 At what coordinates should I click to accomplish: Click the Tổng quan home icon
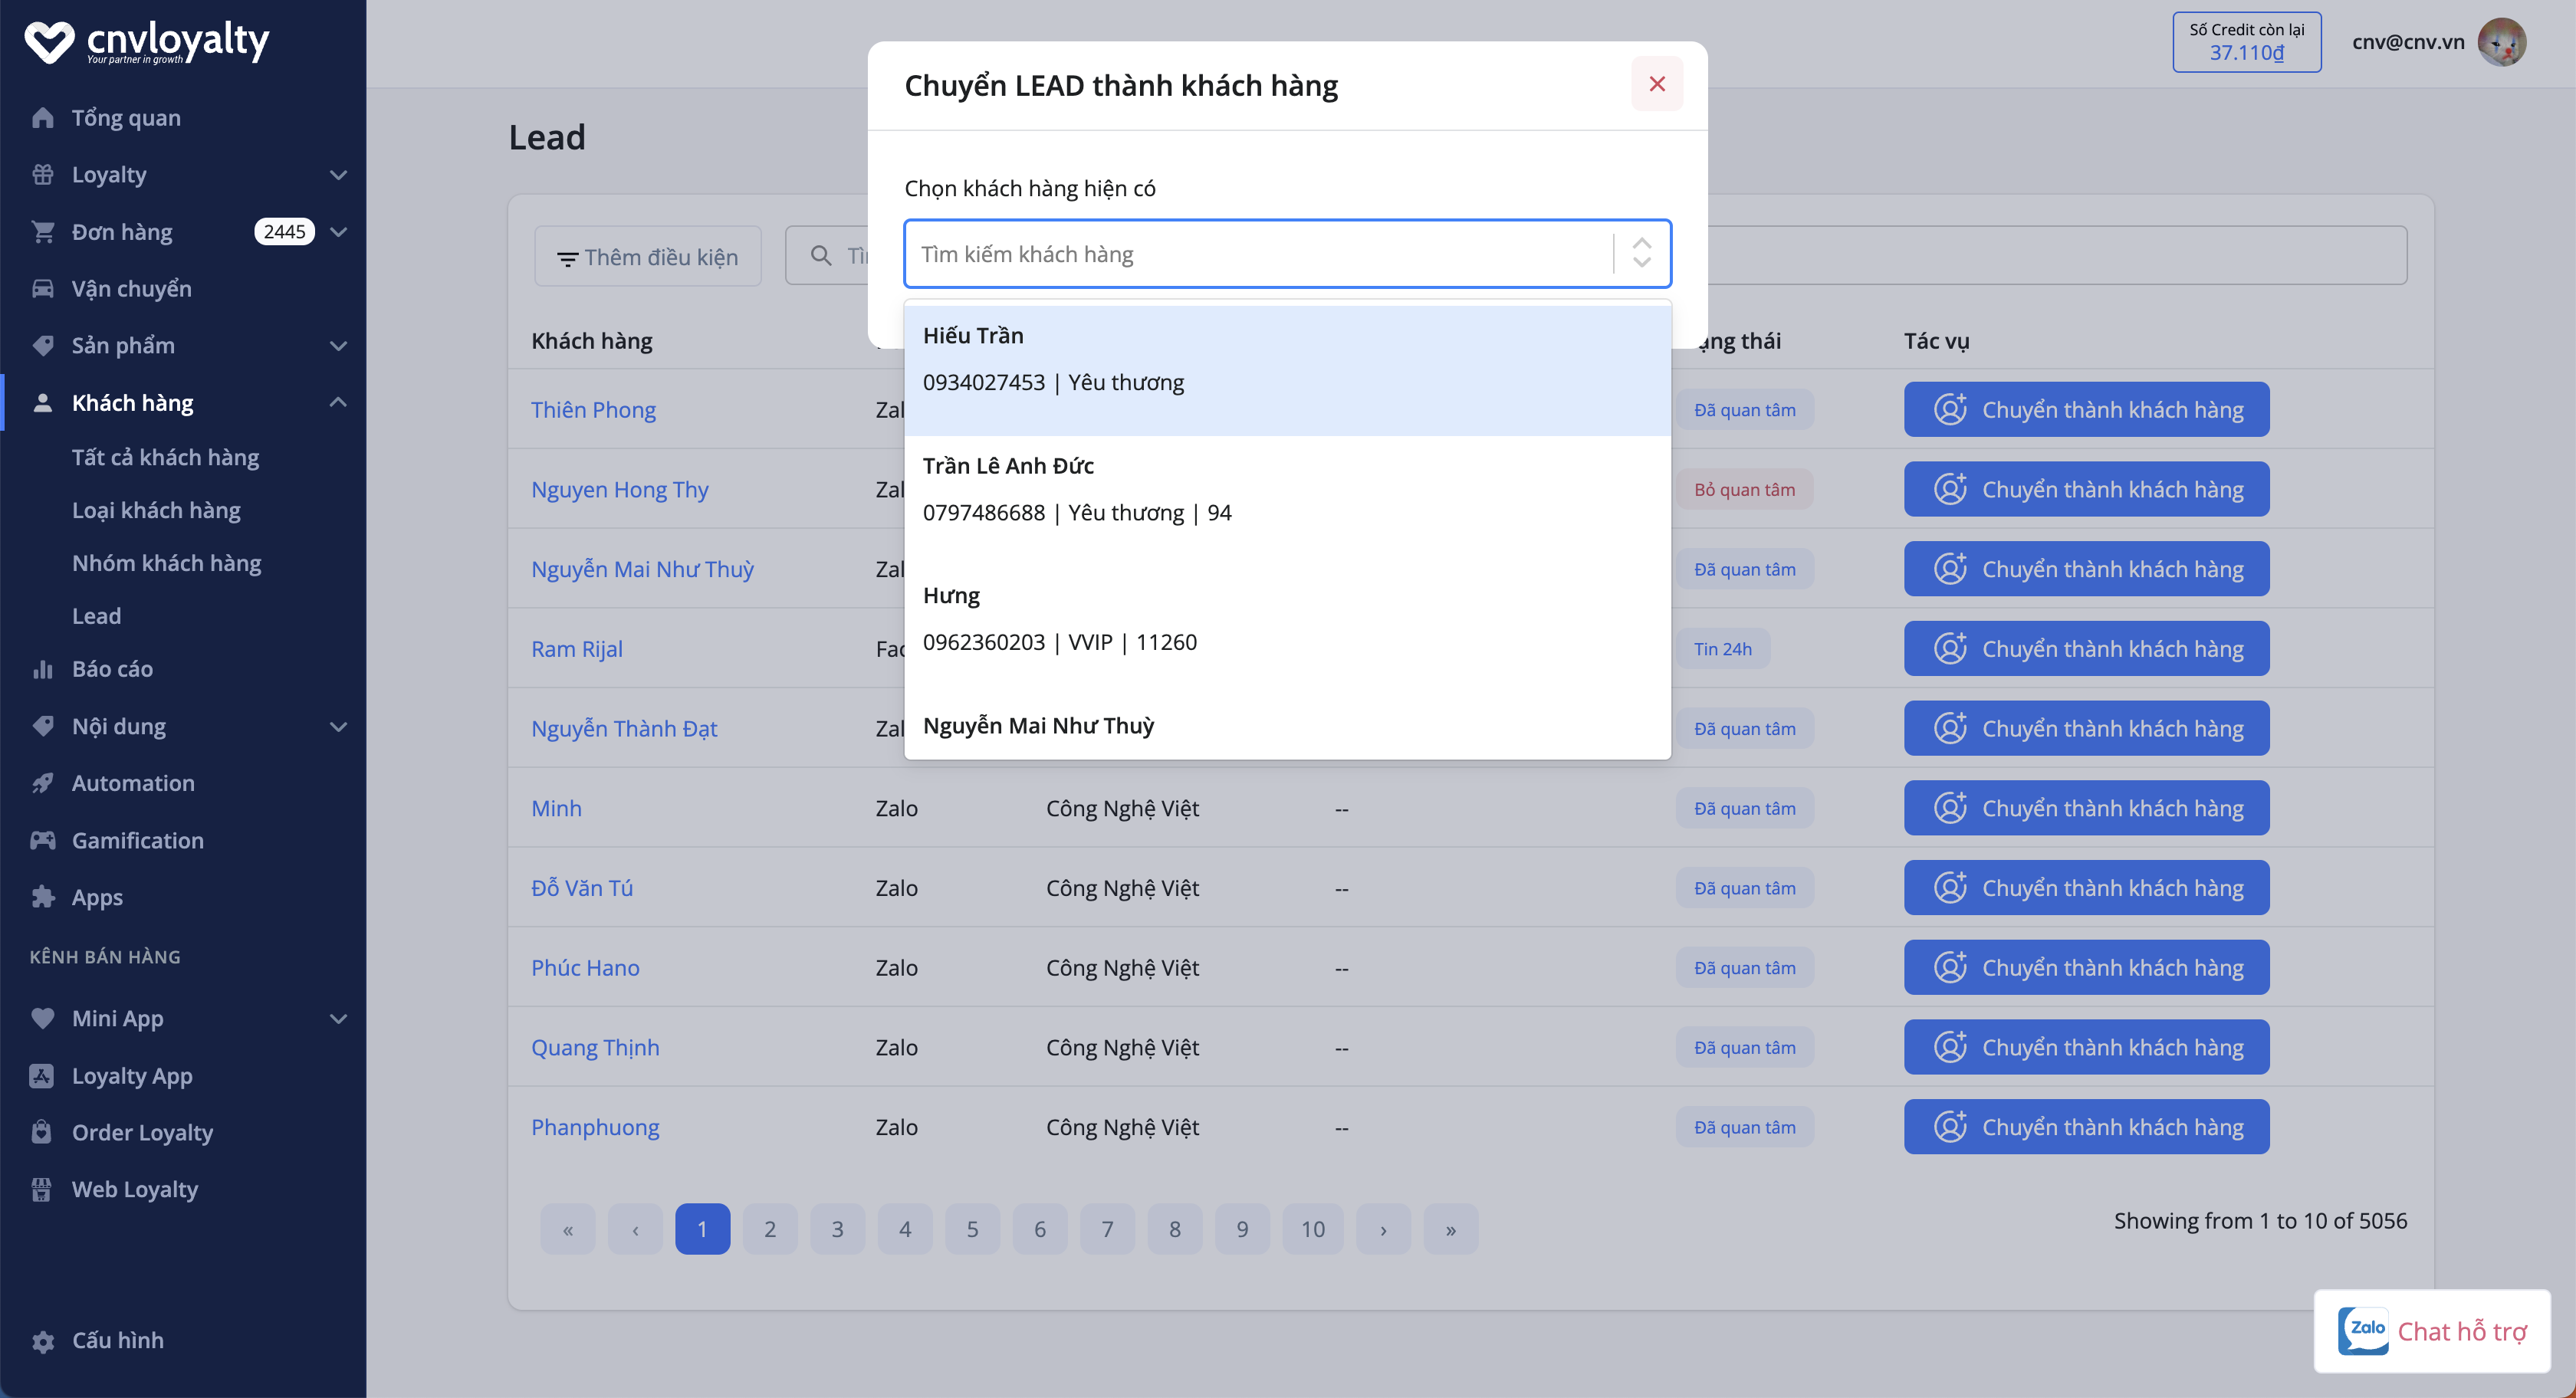click(x=42, y=118)
